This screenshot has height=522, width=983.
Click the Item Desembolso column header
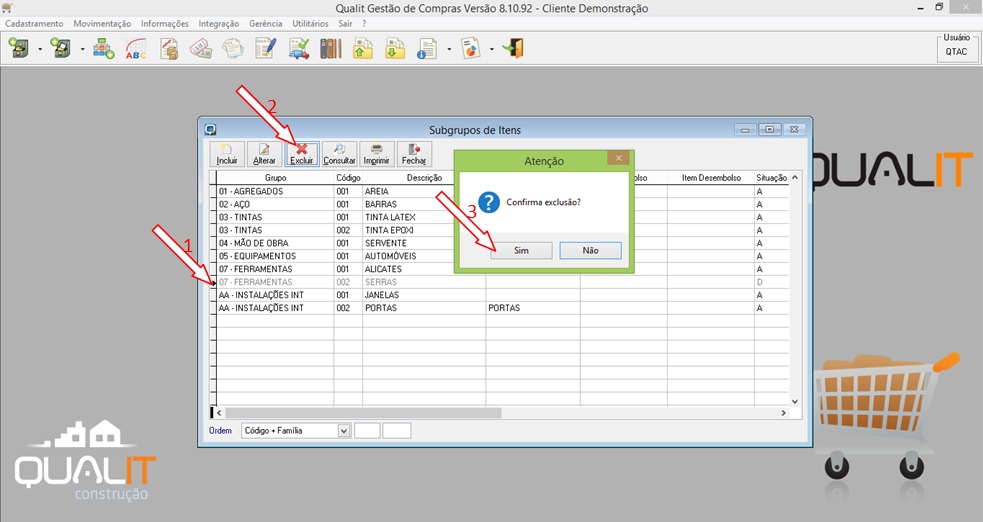[711, 178]
